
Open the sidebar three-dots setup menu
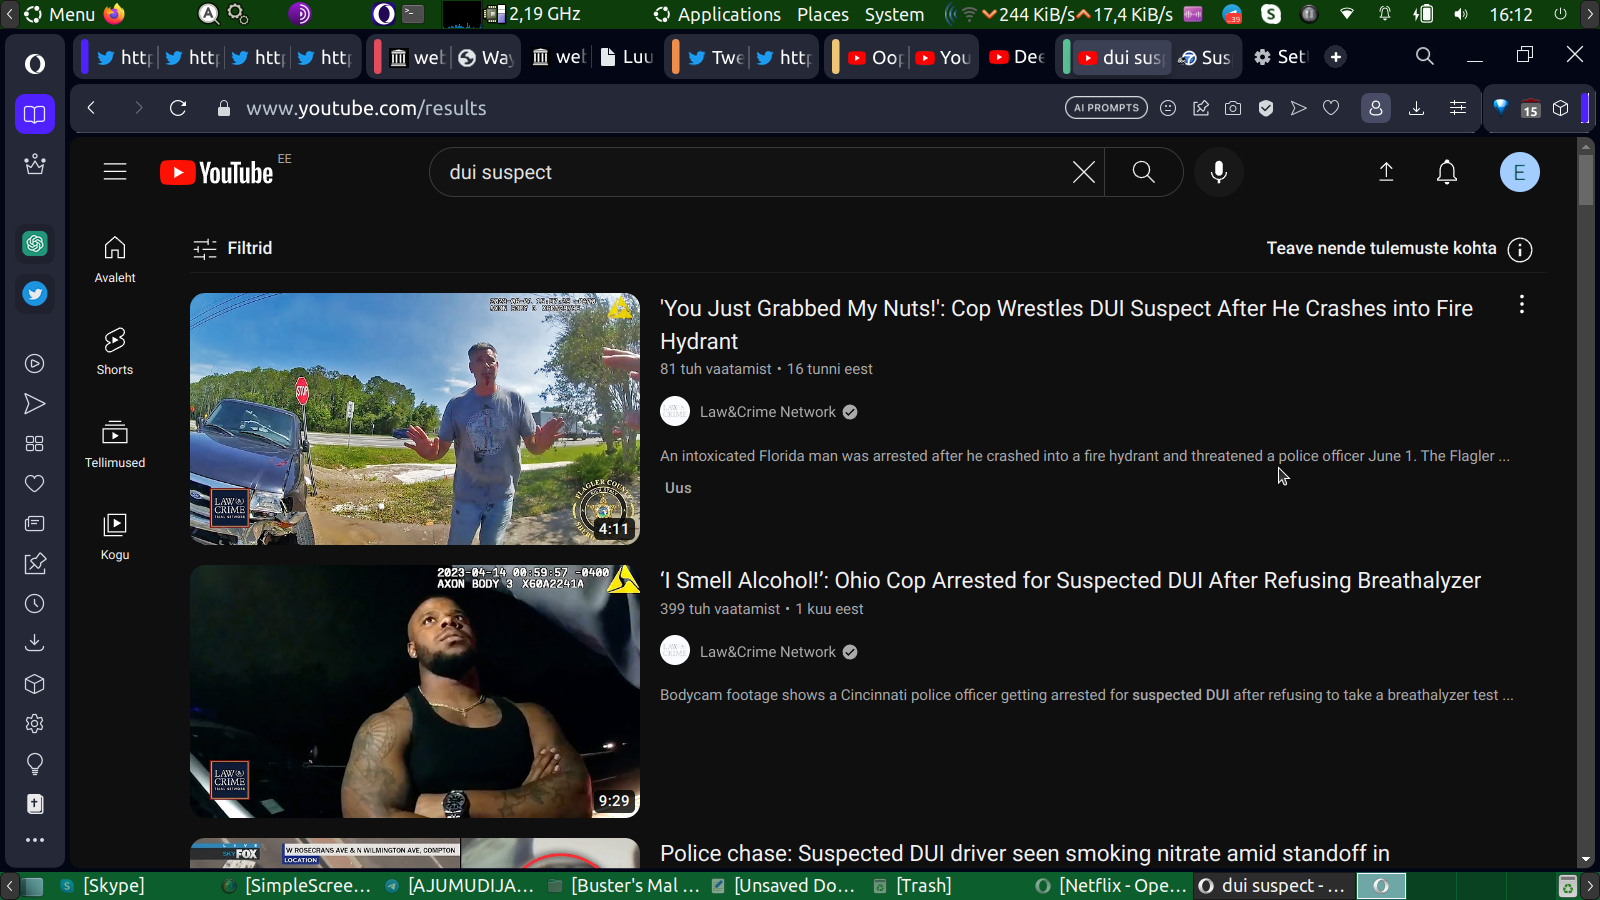[35, 840]
